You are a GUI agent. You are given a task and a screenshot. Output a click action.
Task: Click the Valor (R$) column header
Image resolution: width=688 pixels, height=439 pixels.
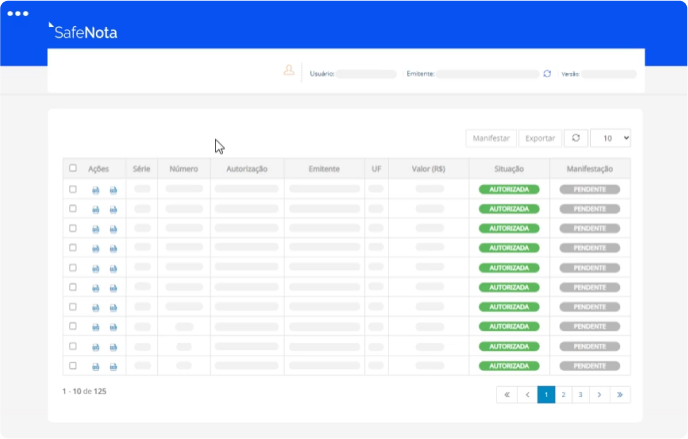(429, 169)
